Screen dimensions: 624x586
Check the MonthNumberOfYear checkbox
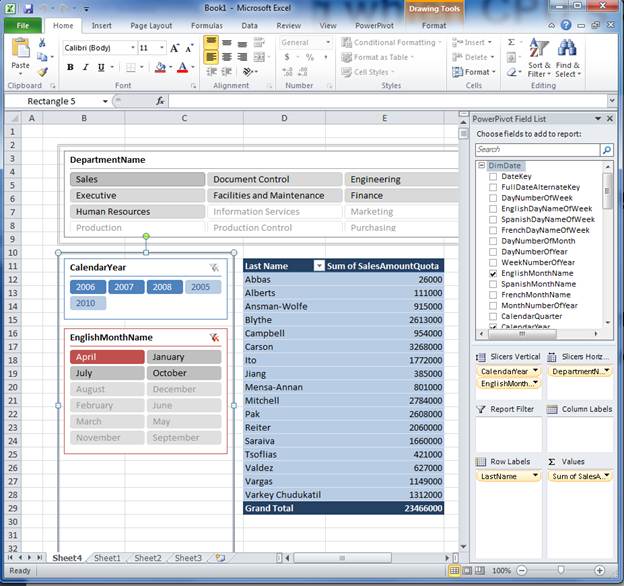pos(493,306)
